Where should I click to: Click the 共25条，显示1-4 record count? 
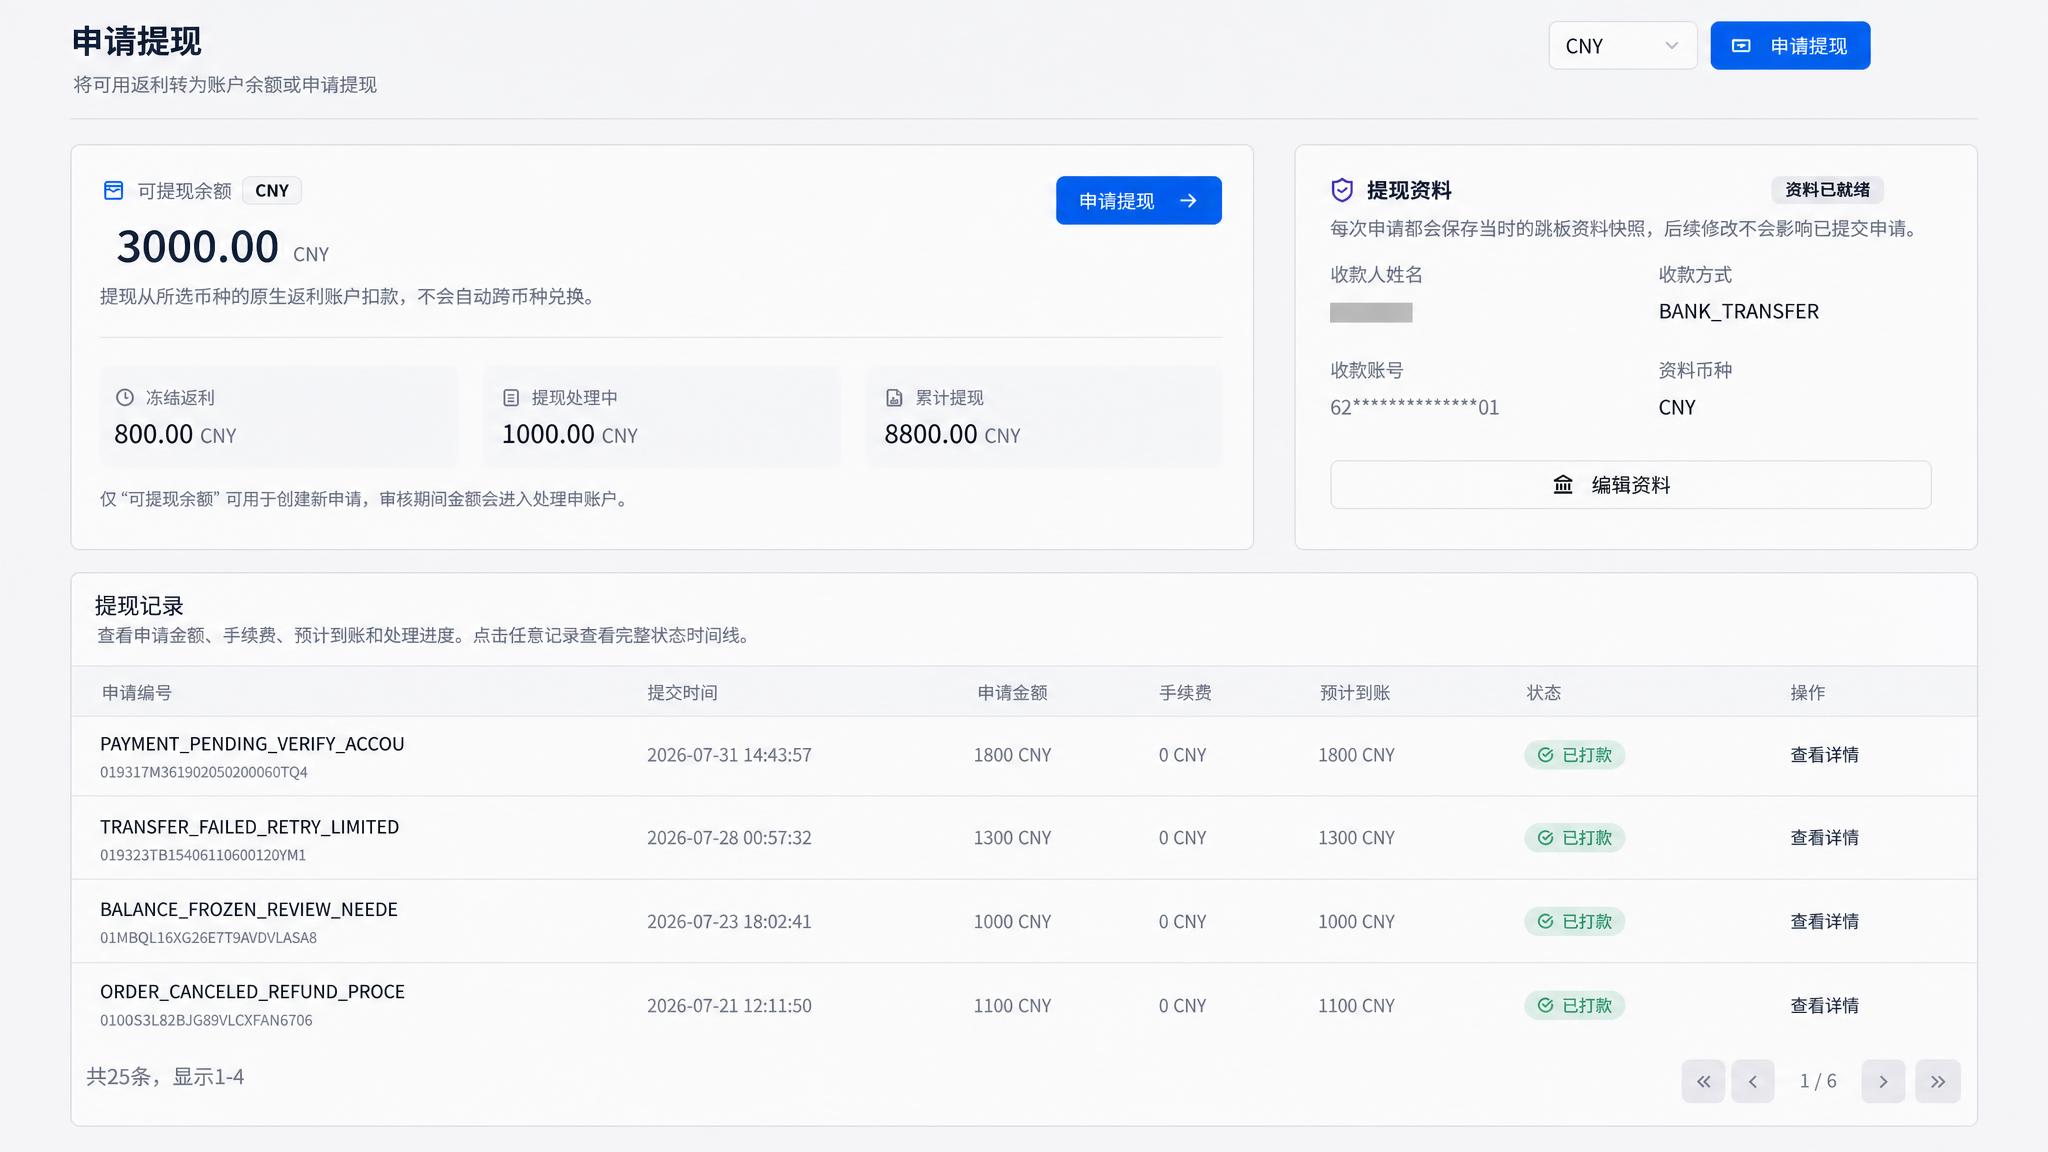pyautogui.click(x=165, y=1077)
